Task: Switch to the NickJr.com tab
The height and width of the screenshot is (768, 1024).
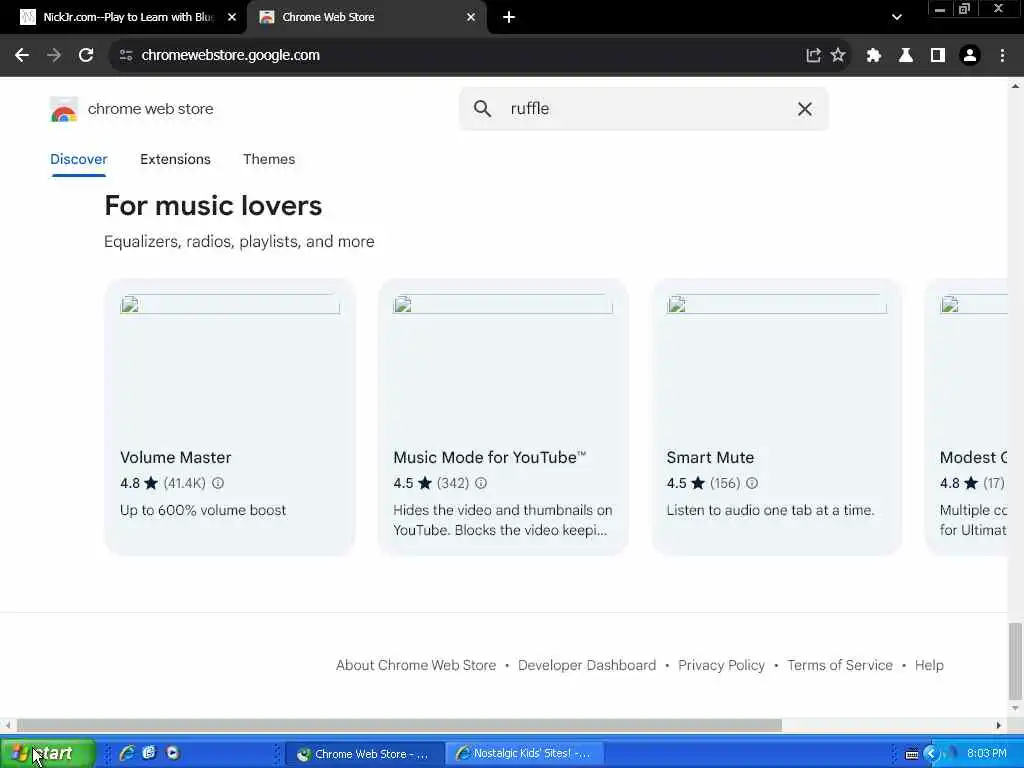Action: click(x=124, y=17)
